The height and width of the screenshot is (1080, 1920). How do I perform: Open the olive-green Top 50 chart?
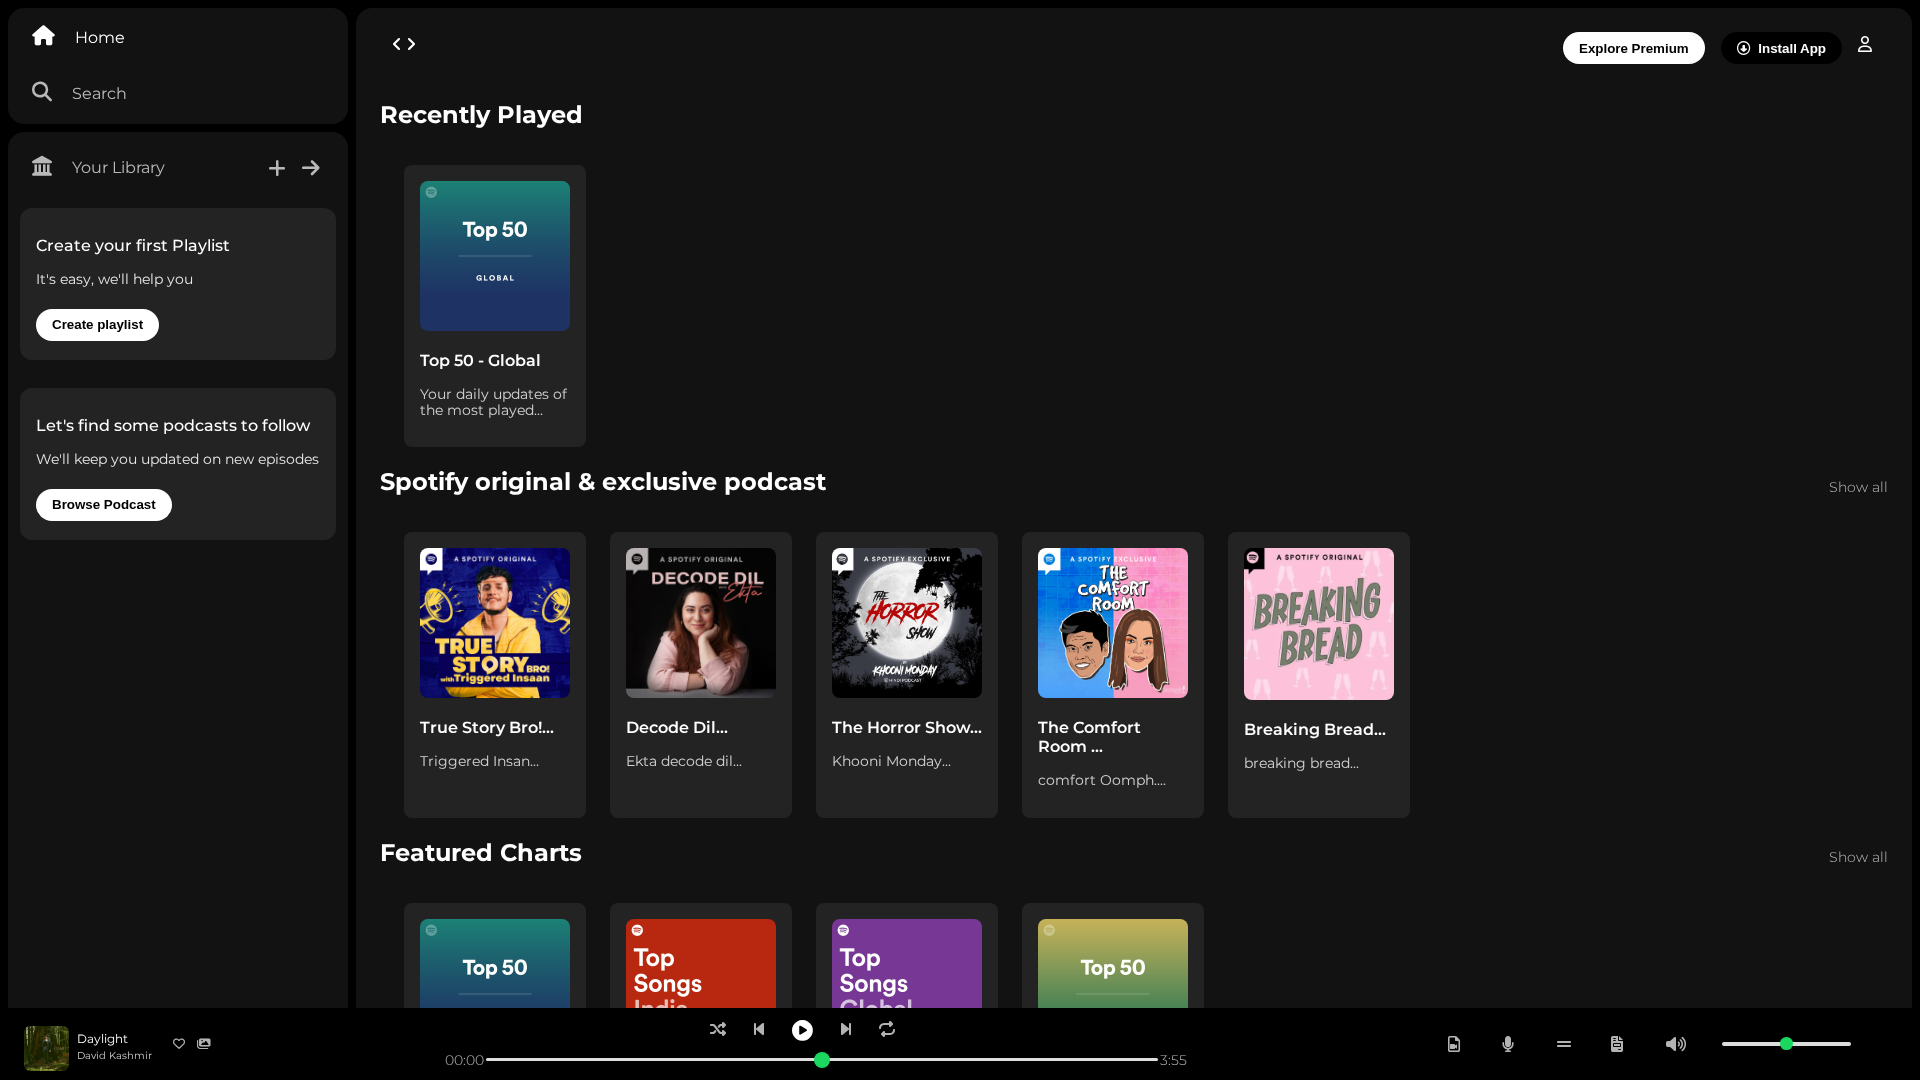click(1113, 963)
